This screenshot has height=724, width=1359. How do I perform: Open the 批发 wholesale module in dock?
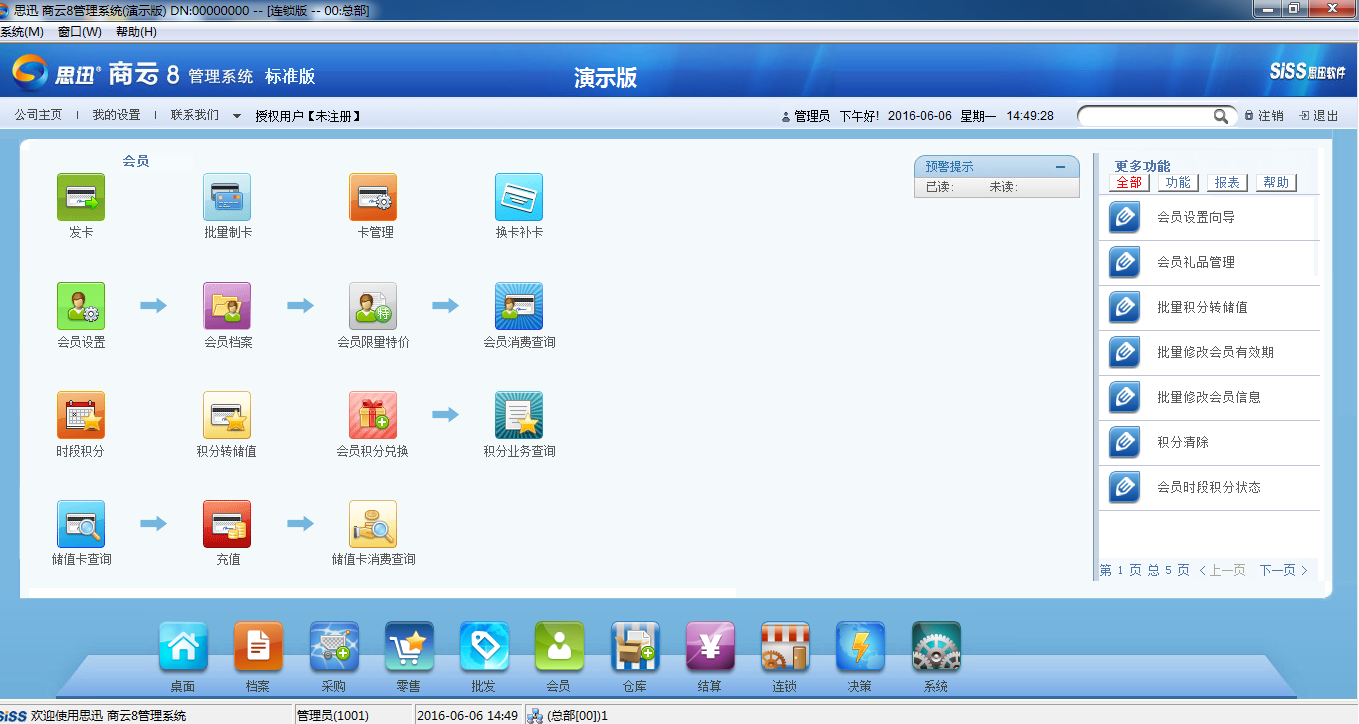coord(484,647)
